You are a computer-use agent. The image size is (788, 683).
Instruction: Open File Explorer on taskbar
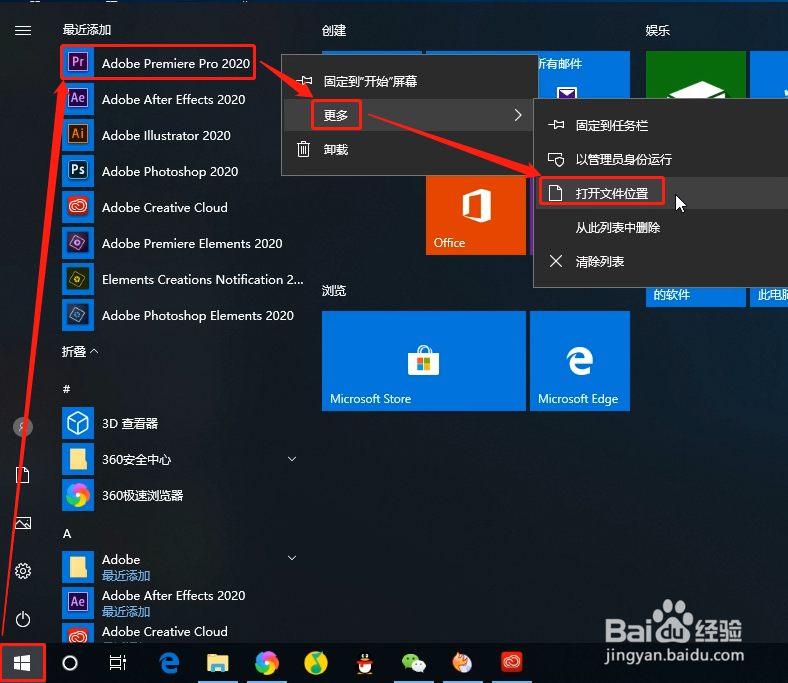218,663
